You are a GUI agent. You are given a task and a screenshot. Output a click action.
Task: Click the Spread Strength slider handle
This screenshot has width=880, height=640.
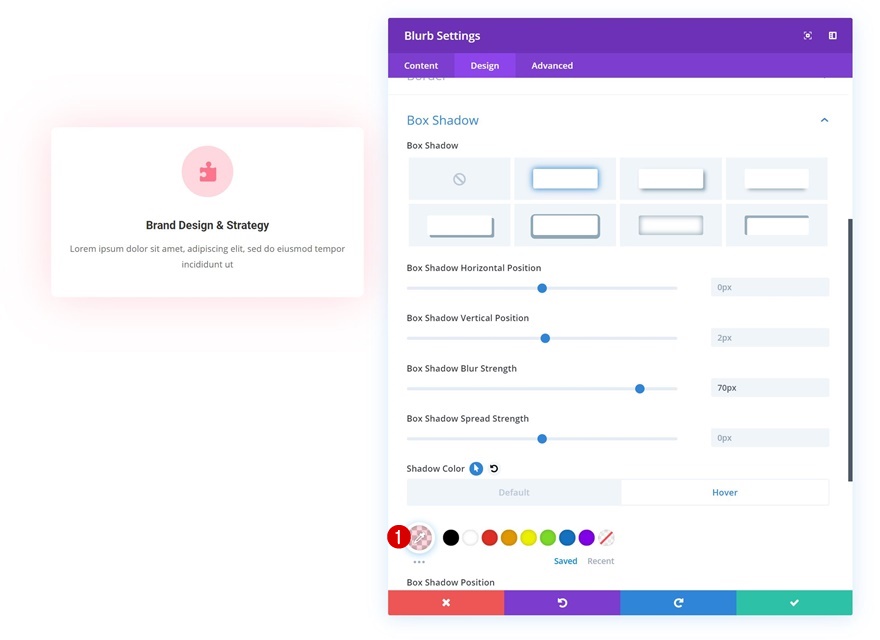tap(542, 439)
